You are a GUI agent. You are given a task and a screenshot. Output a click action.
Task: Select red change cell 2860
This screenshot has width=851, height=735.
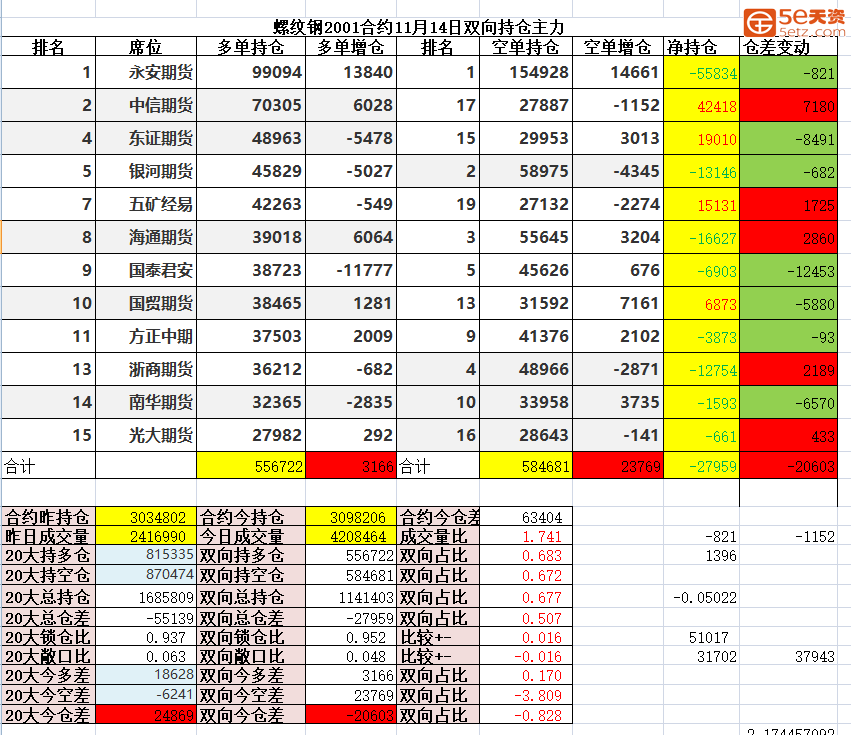point(789,237)
